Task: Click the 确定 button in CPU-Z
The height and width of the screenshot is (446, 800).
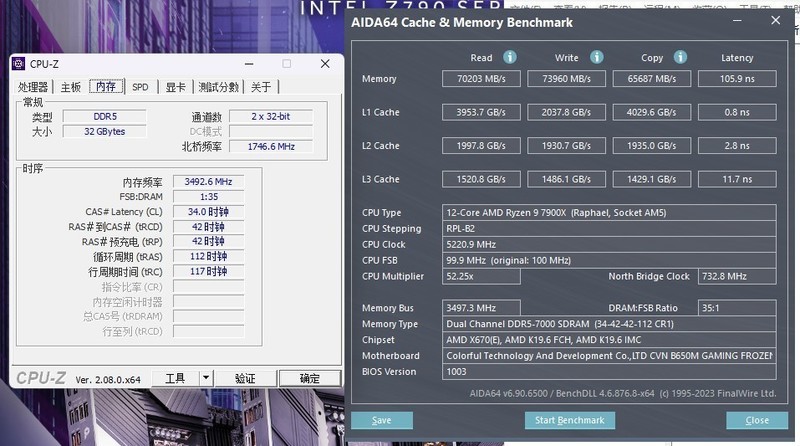Action: (309, 378)
